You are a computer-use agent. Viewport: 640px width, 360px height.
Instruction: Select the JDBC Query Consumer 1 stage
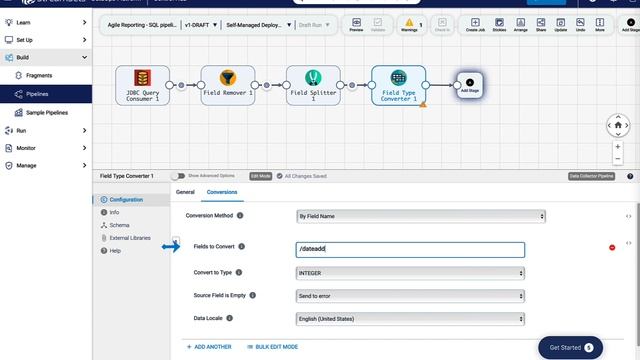pos(142,85)
